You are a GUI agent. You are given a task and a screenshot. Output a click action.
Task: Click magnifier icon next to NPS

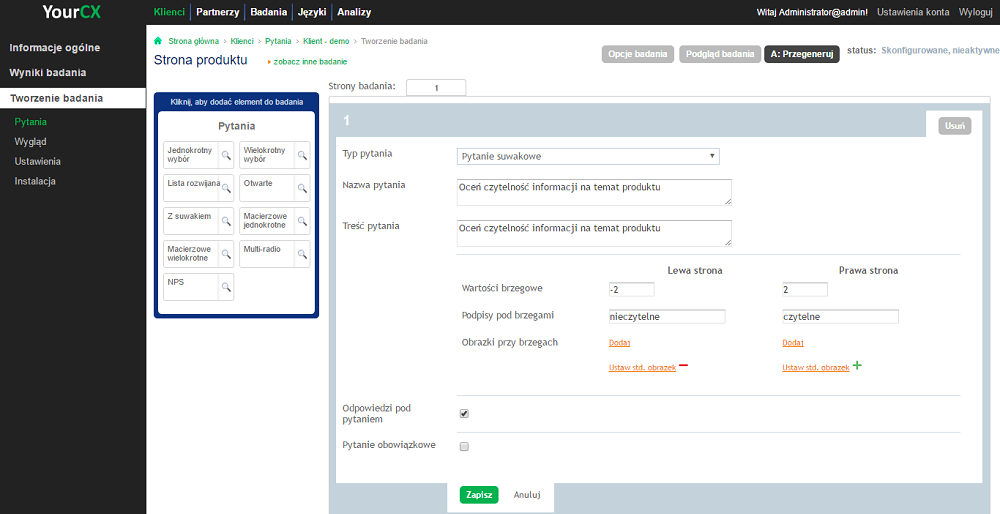pos(226,287)
